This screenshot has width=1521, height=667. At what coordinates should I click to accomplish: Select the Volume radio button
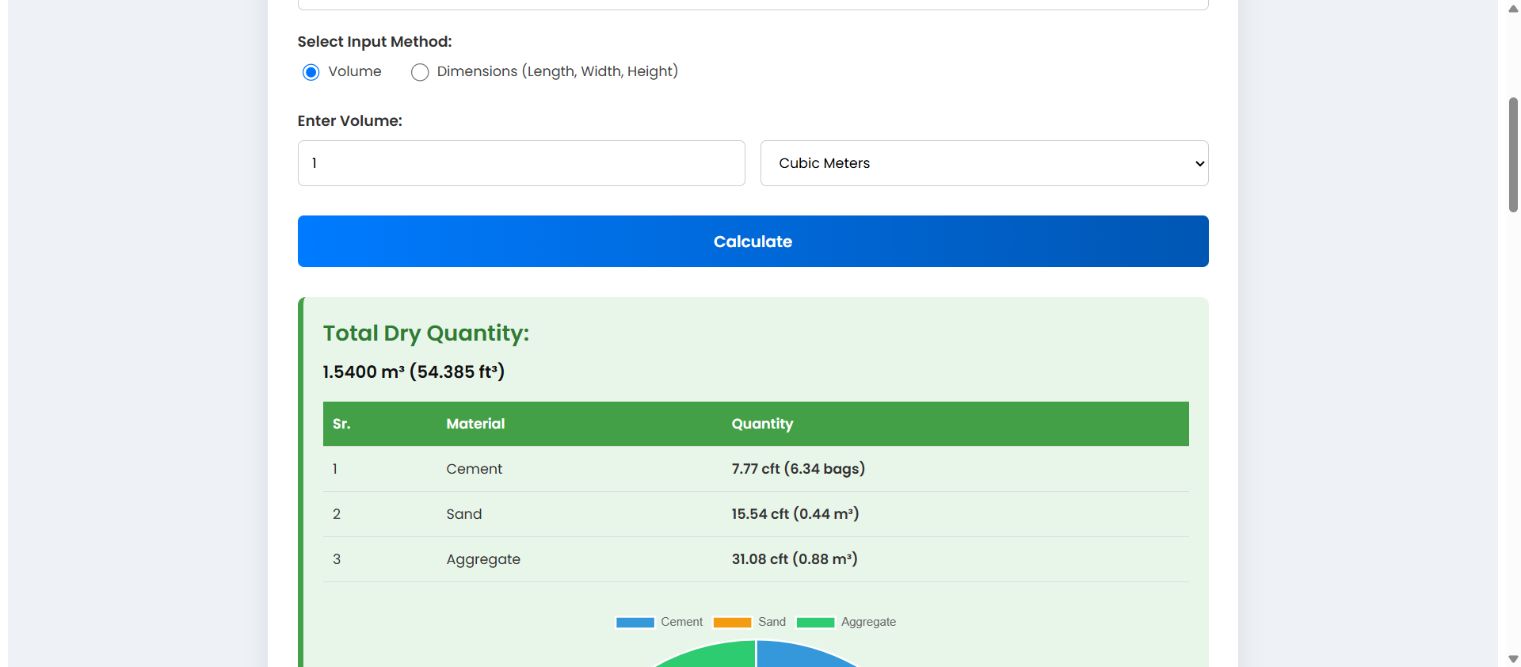311,72
